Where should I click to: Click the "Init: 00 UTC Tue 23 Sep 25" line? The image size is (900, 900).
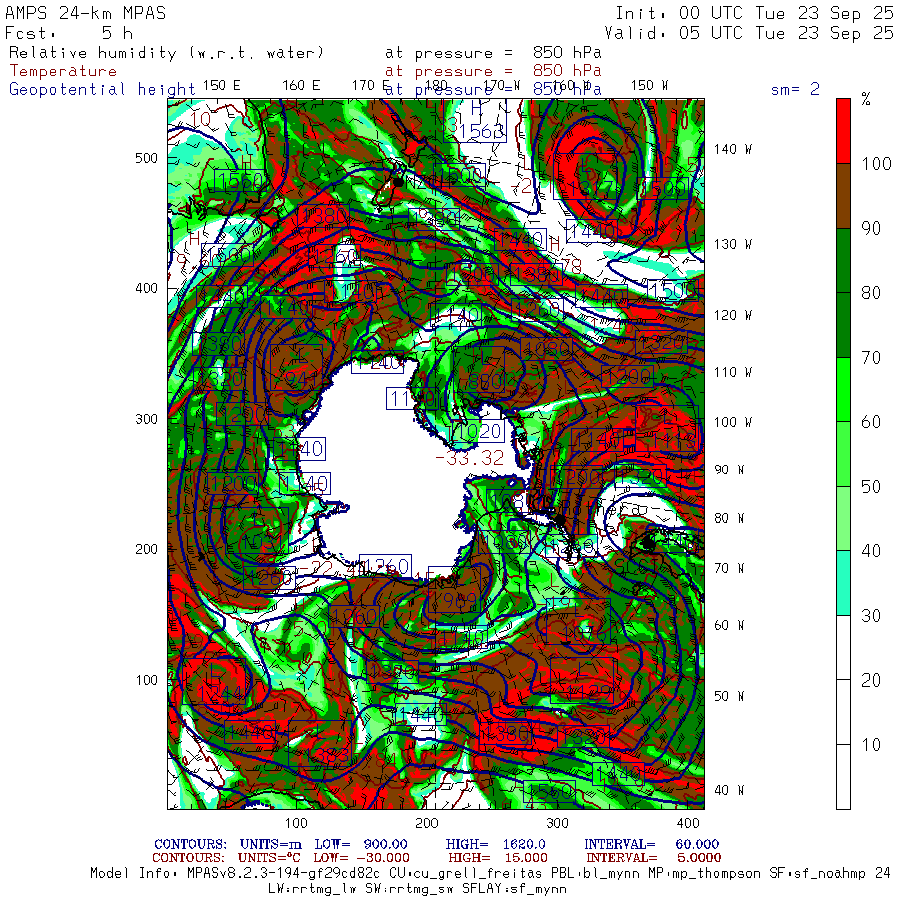pos(754,13)
